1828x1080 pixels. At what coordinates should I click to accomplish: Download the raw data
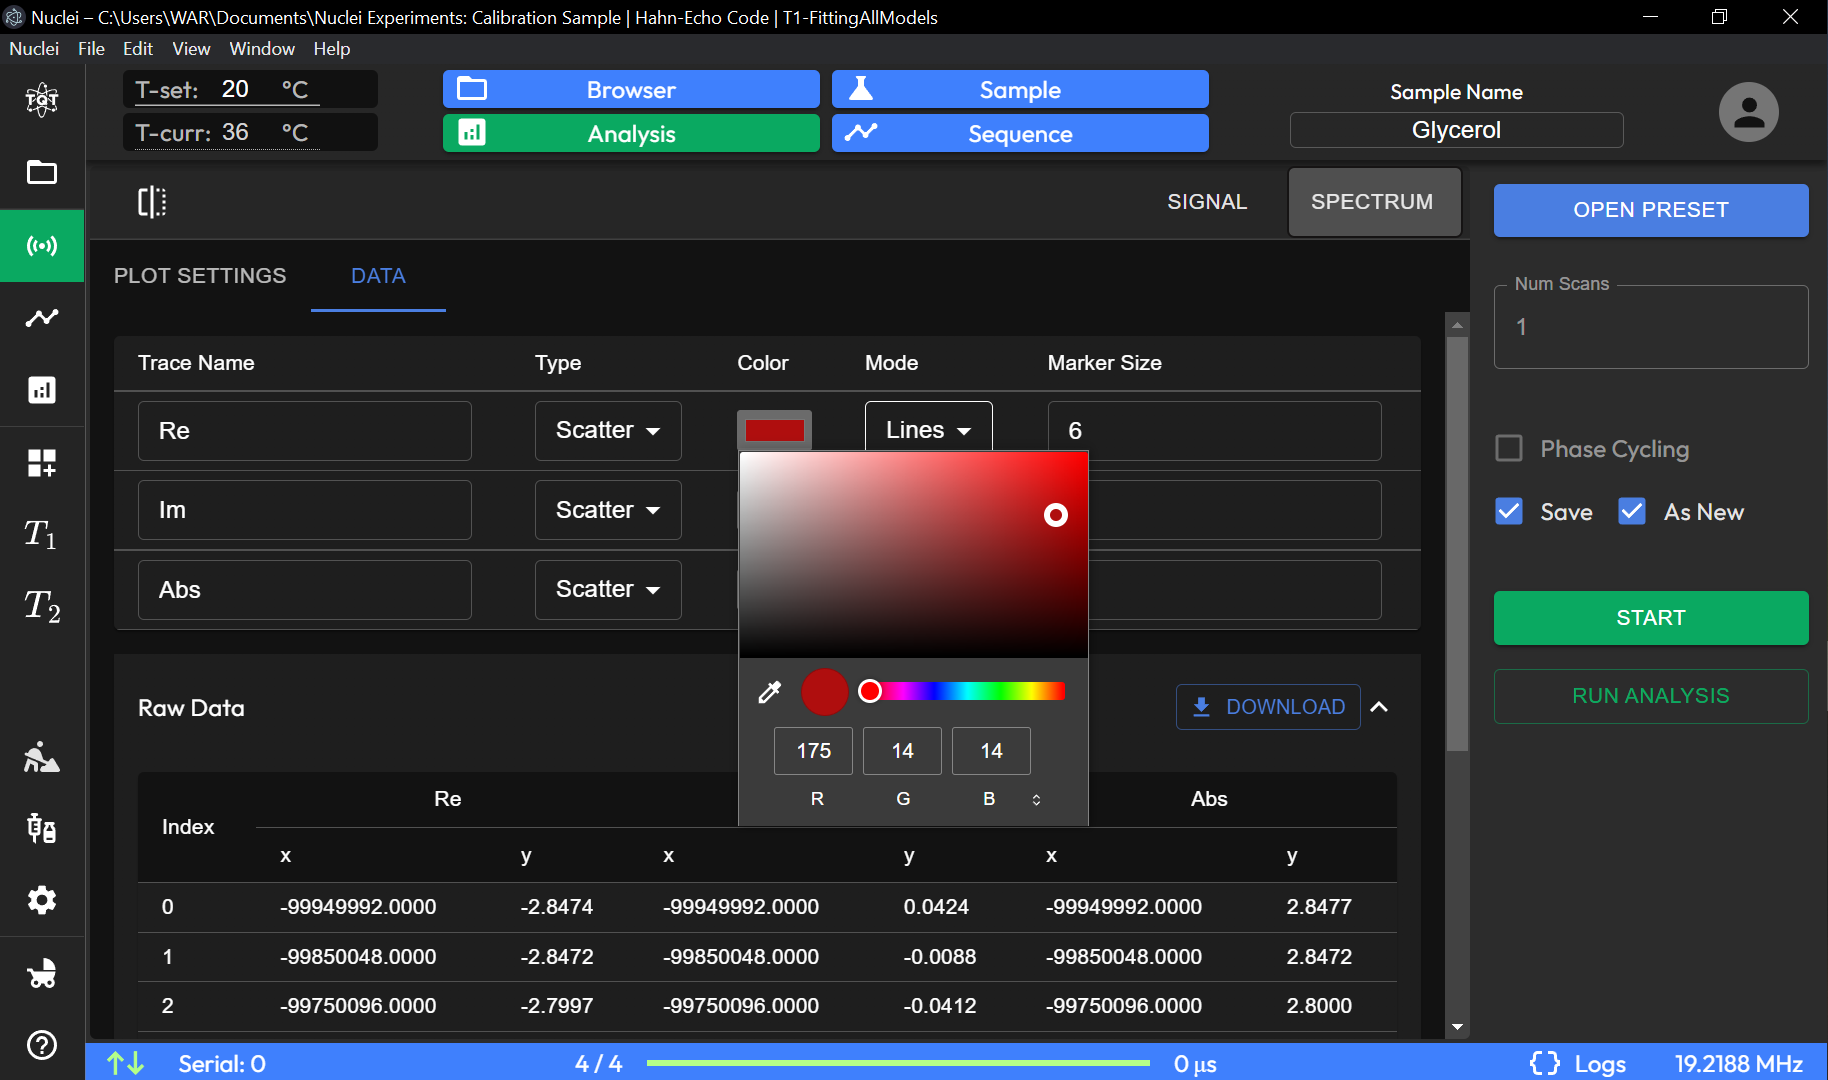(x=1268, y=707)
